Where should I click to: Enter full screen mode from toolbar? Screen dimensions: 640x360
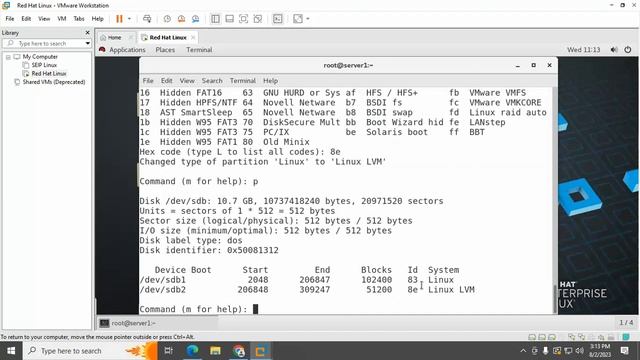click(243, 19)
